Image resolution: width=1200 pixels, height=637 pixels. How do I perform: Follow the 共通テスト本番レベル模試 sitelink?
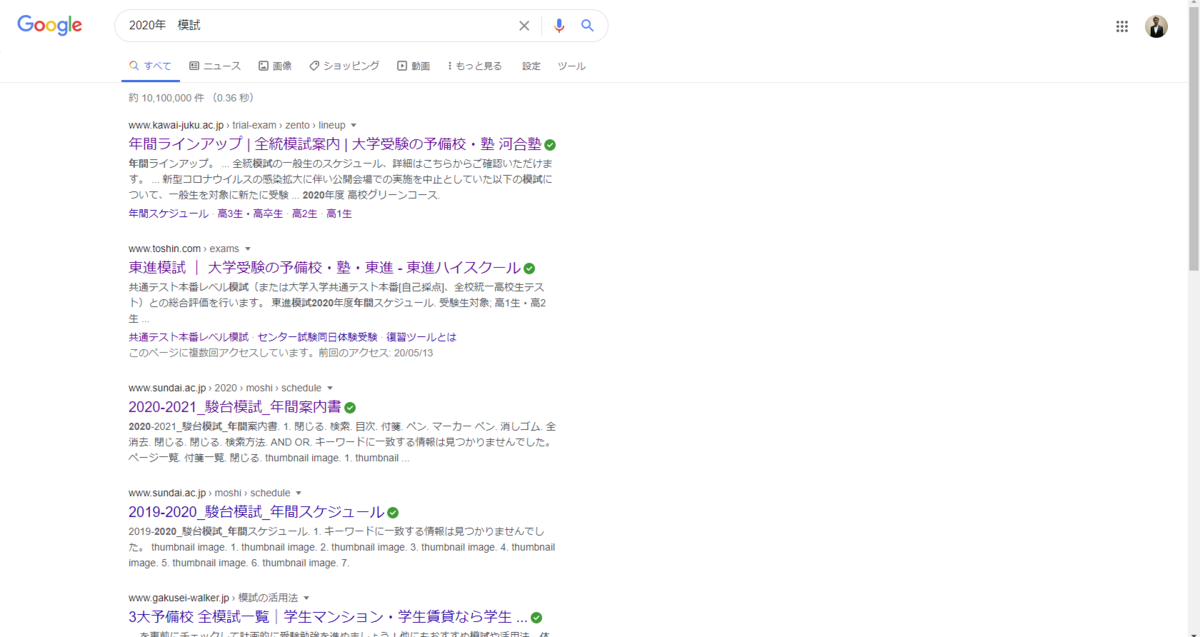click(188, 338)
